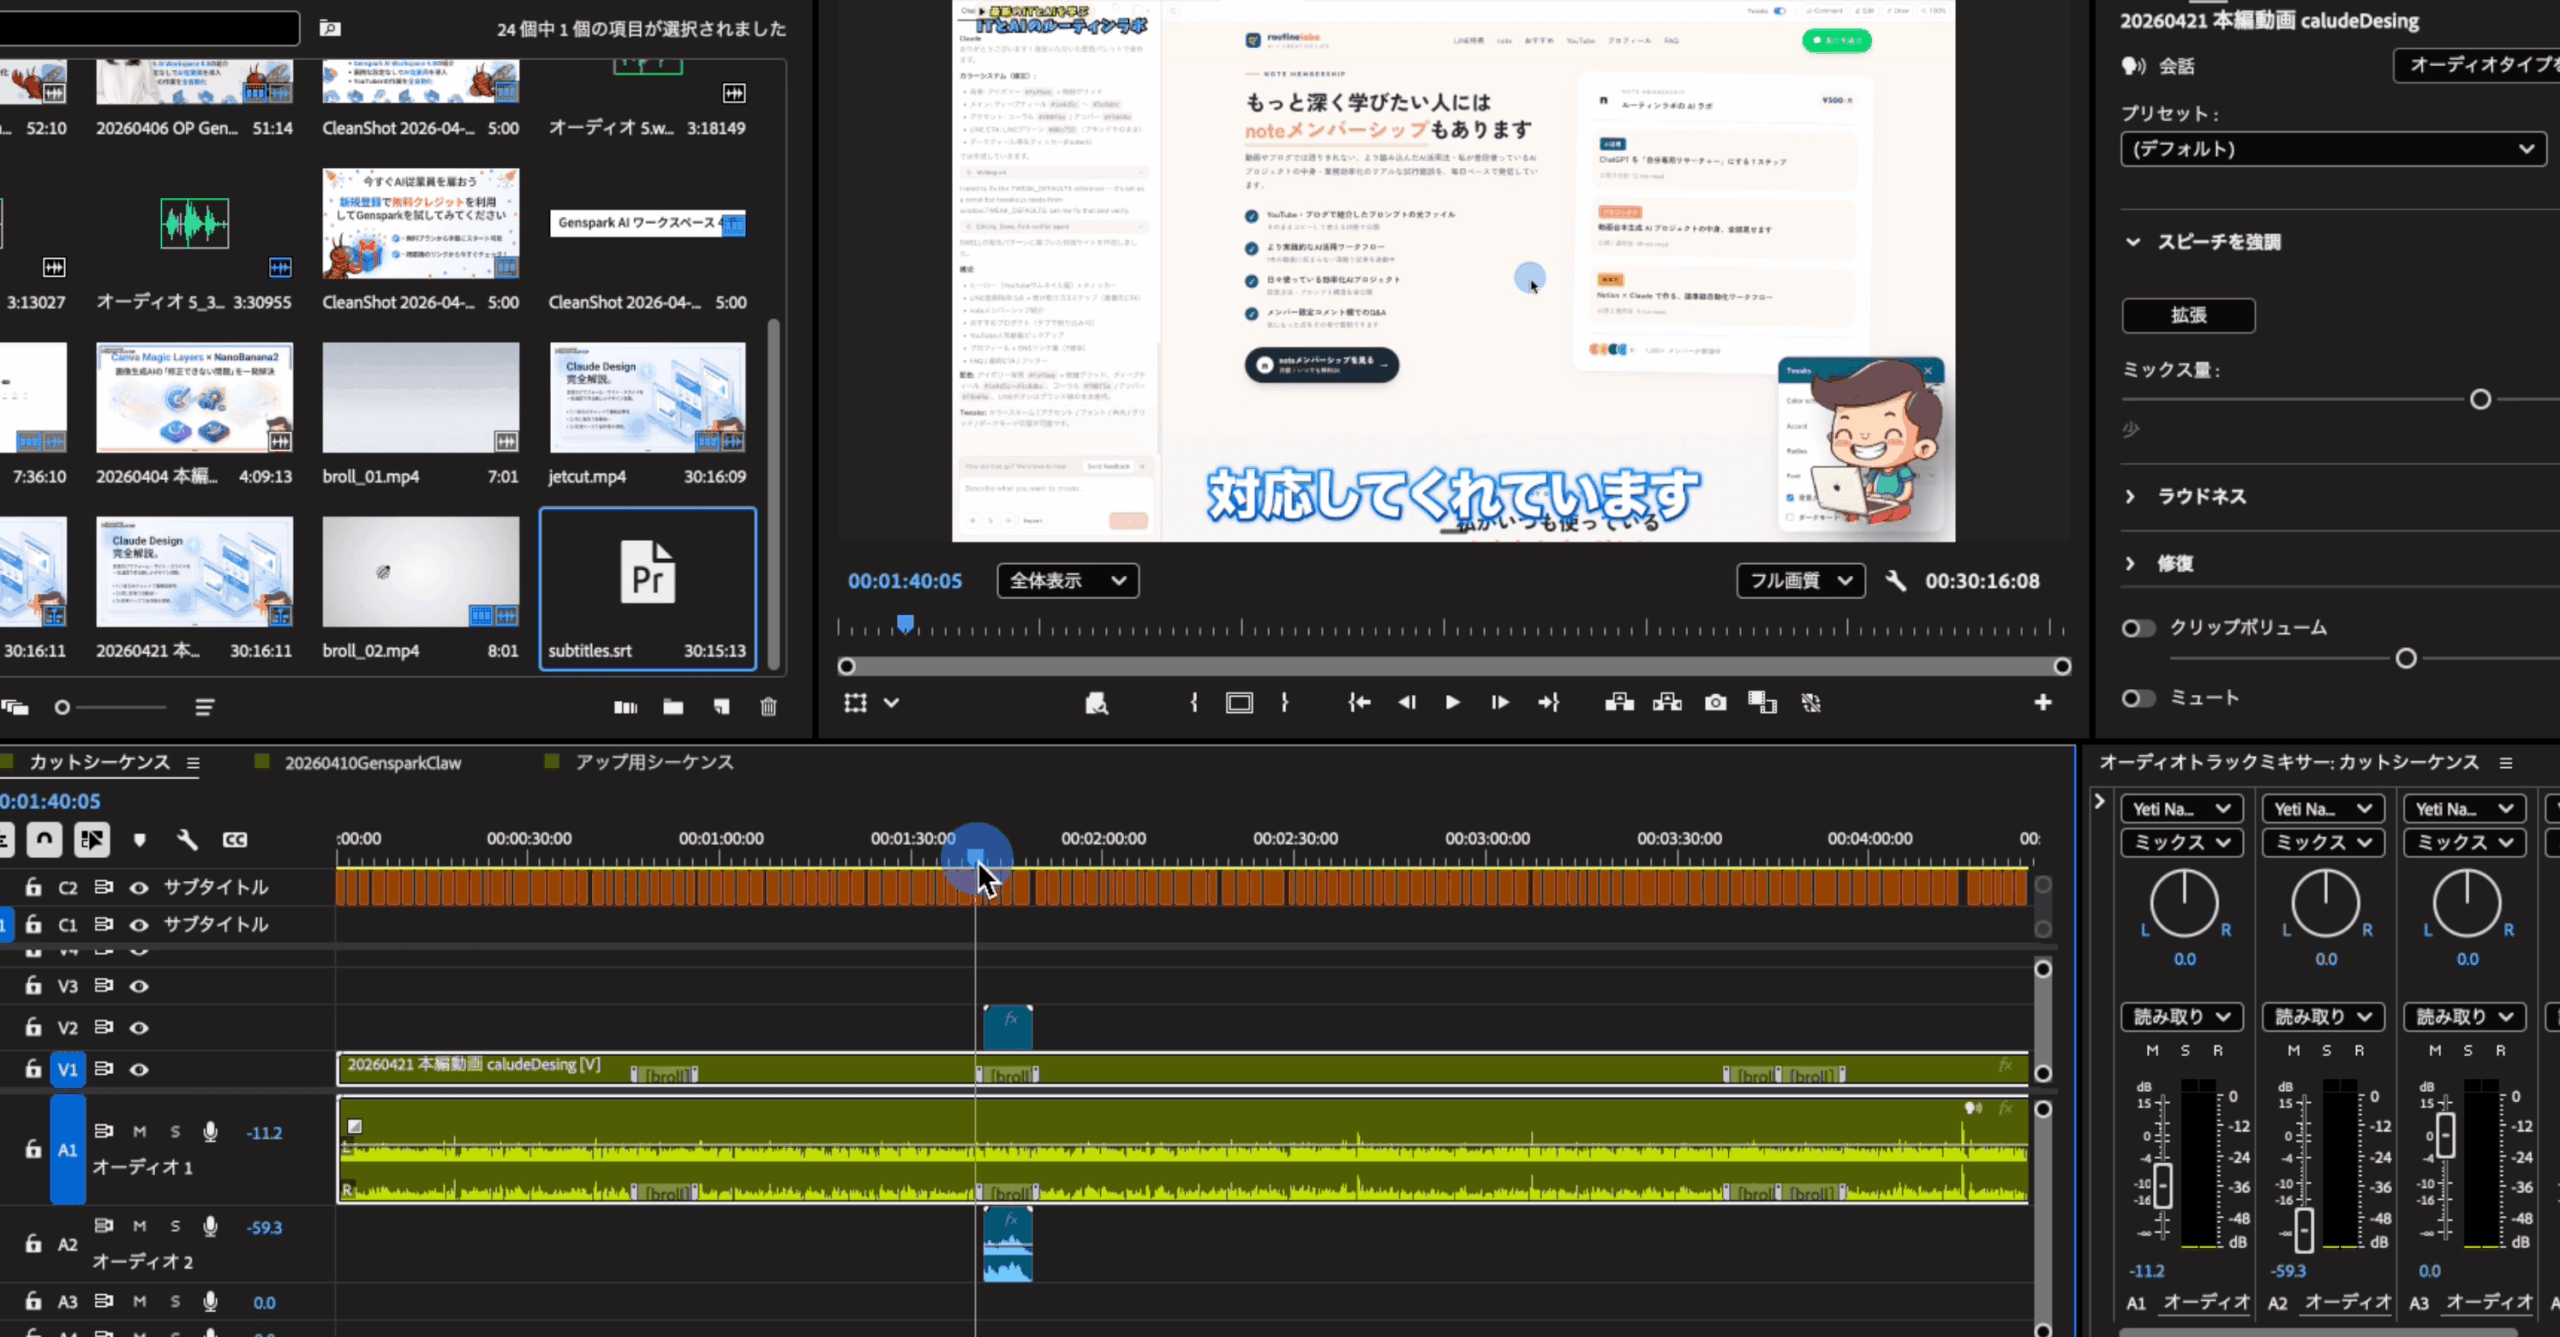2560x1337 pixels.
Task: Enable the クリップボリューム toggle
Action: 2138,628
